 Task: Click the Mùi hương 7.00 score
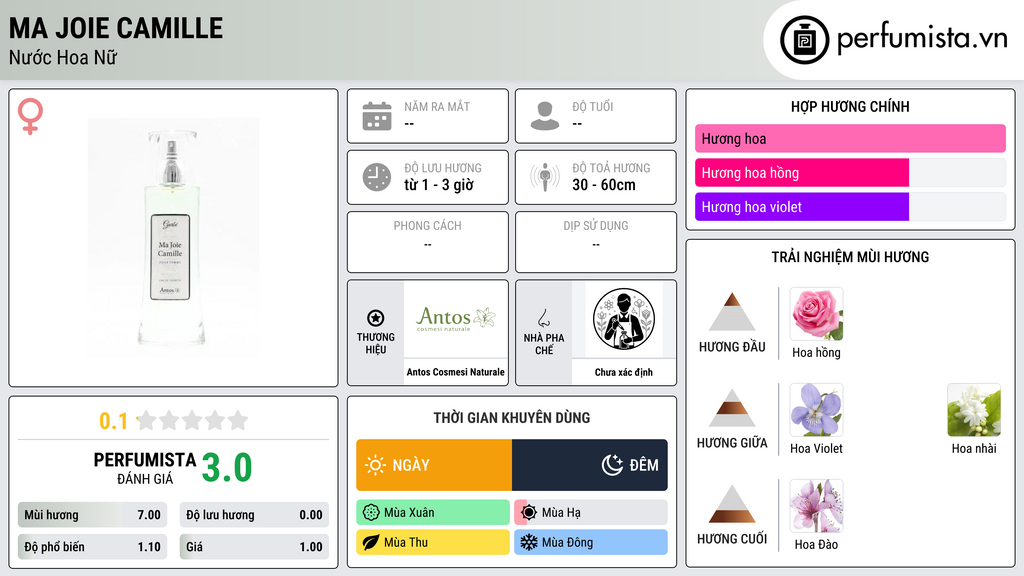pyautogui.click(x=92, y=515)
